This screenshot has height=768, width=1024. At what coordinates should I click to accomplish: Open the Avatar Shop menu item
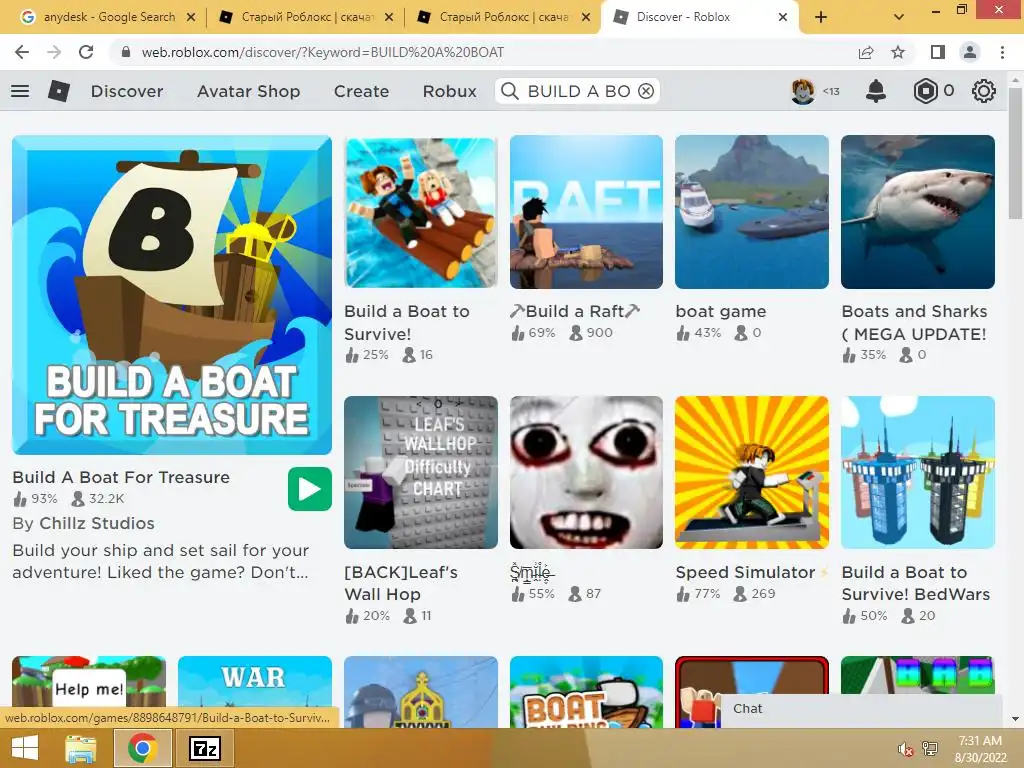coord(248,91)
